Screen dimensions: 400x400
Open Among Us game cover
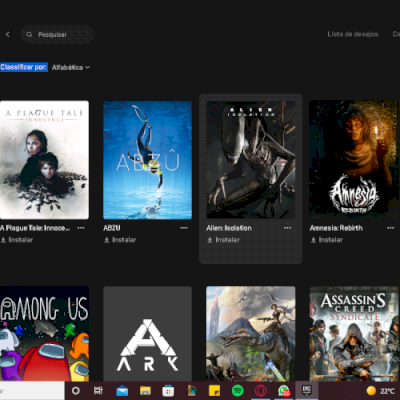pos(44,334)
